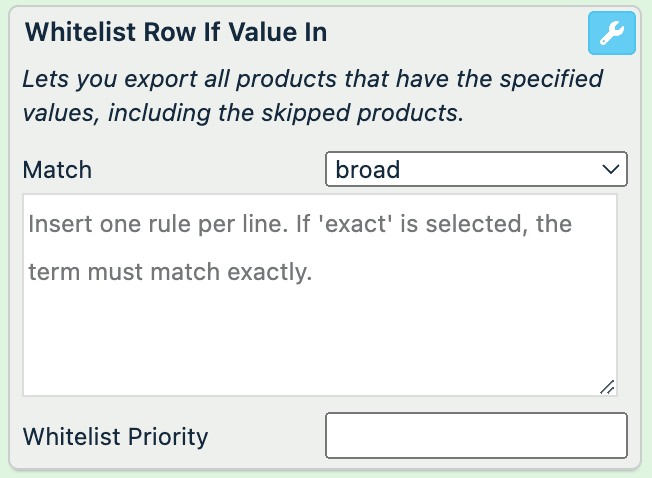Click the 'including the skipped products' text
The height and width of the screenshot is (478, 652).
(285, 112)
